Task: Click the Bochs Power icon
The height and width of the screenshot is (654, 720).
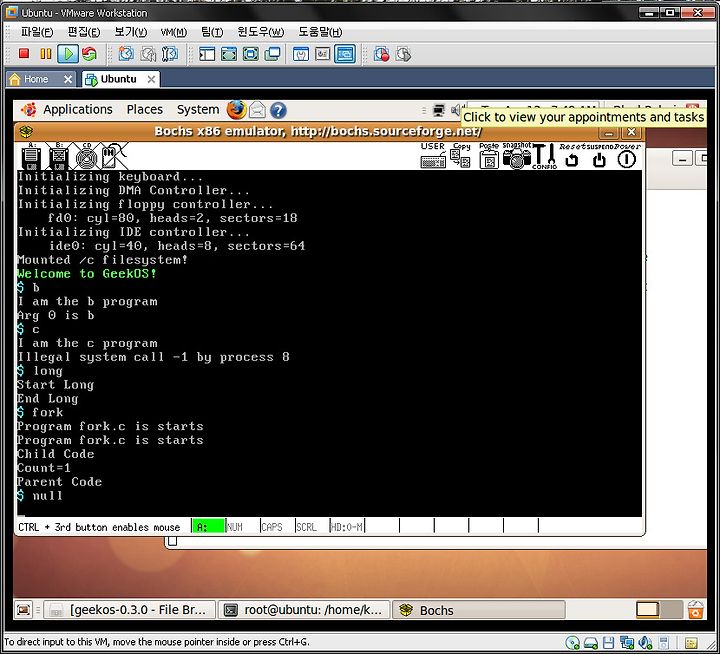Action: point(627,156)
